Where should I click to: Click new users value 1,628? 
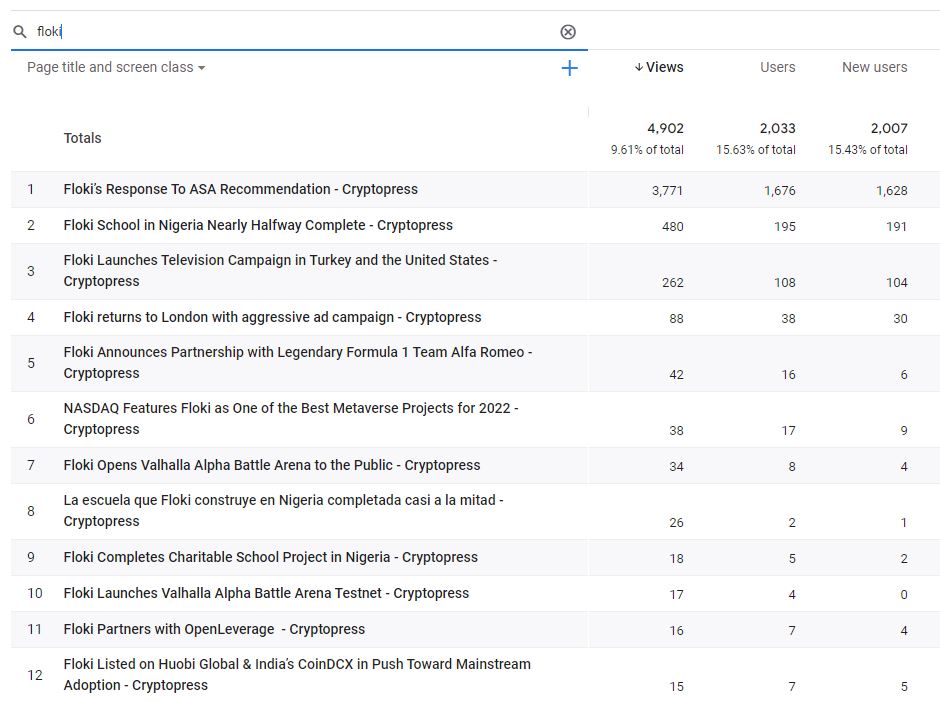(891, 191)
